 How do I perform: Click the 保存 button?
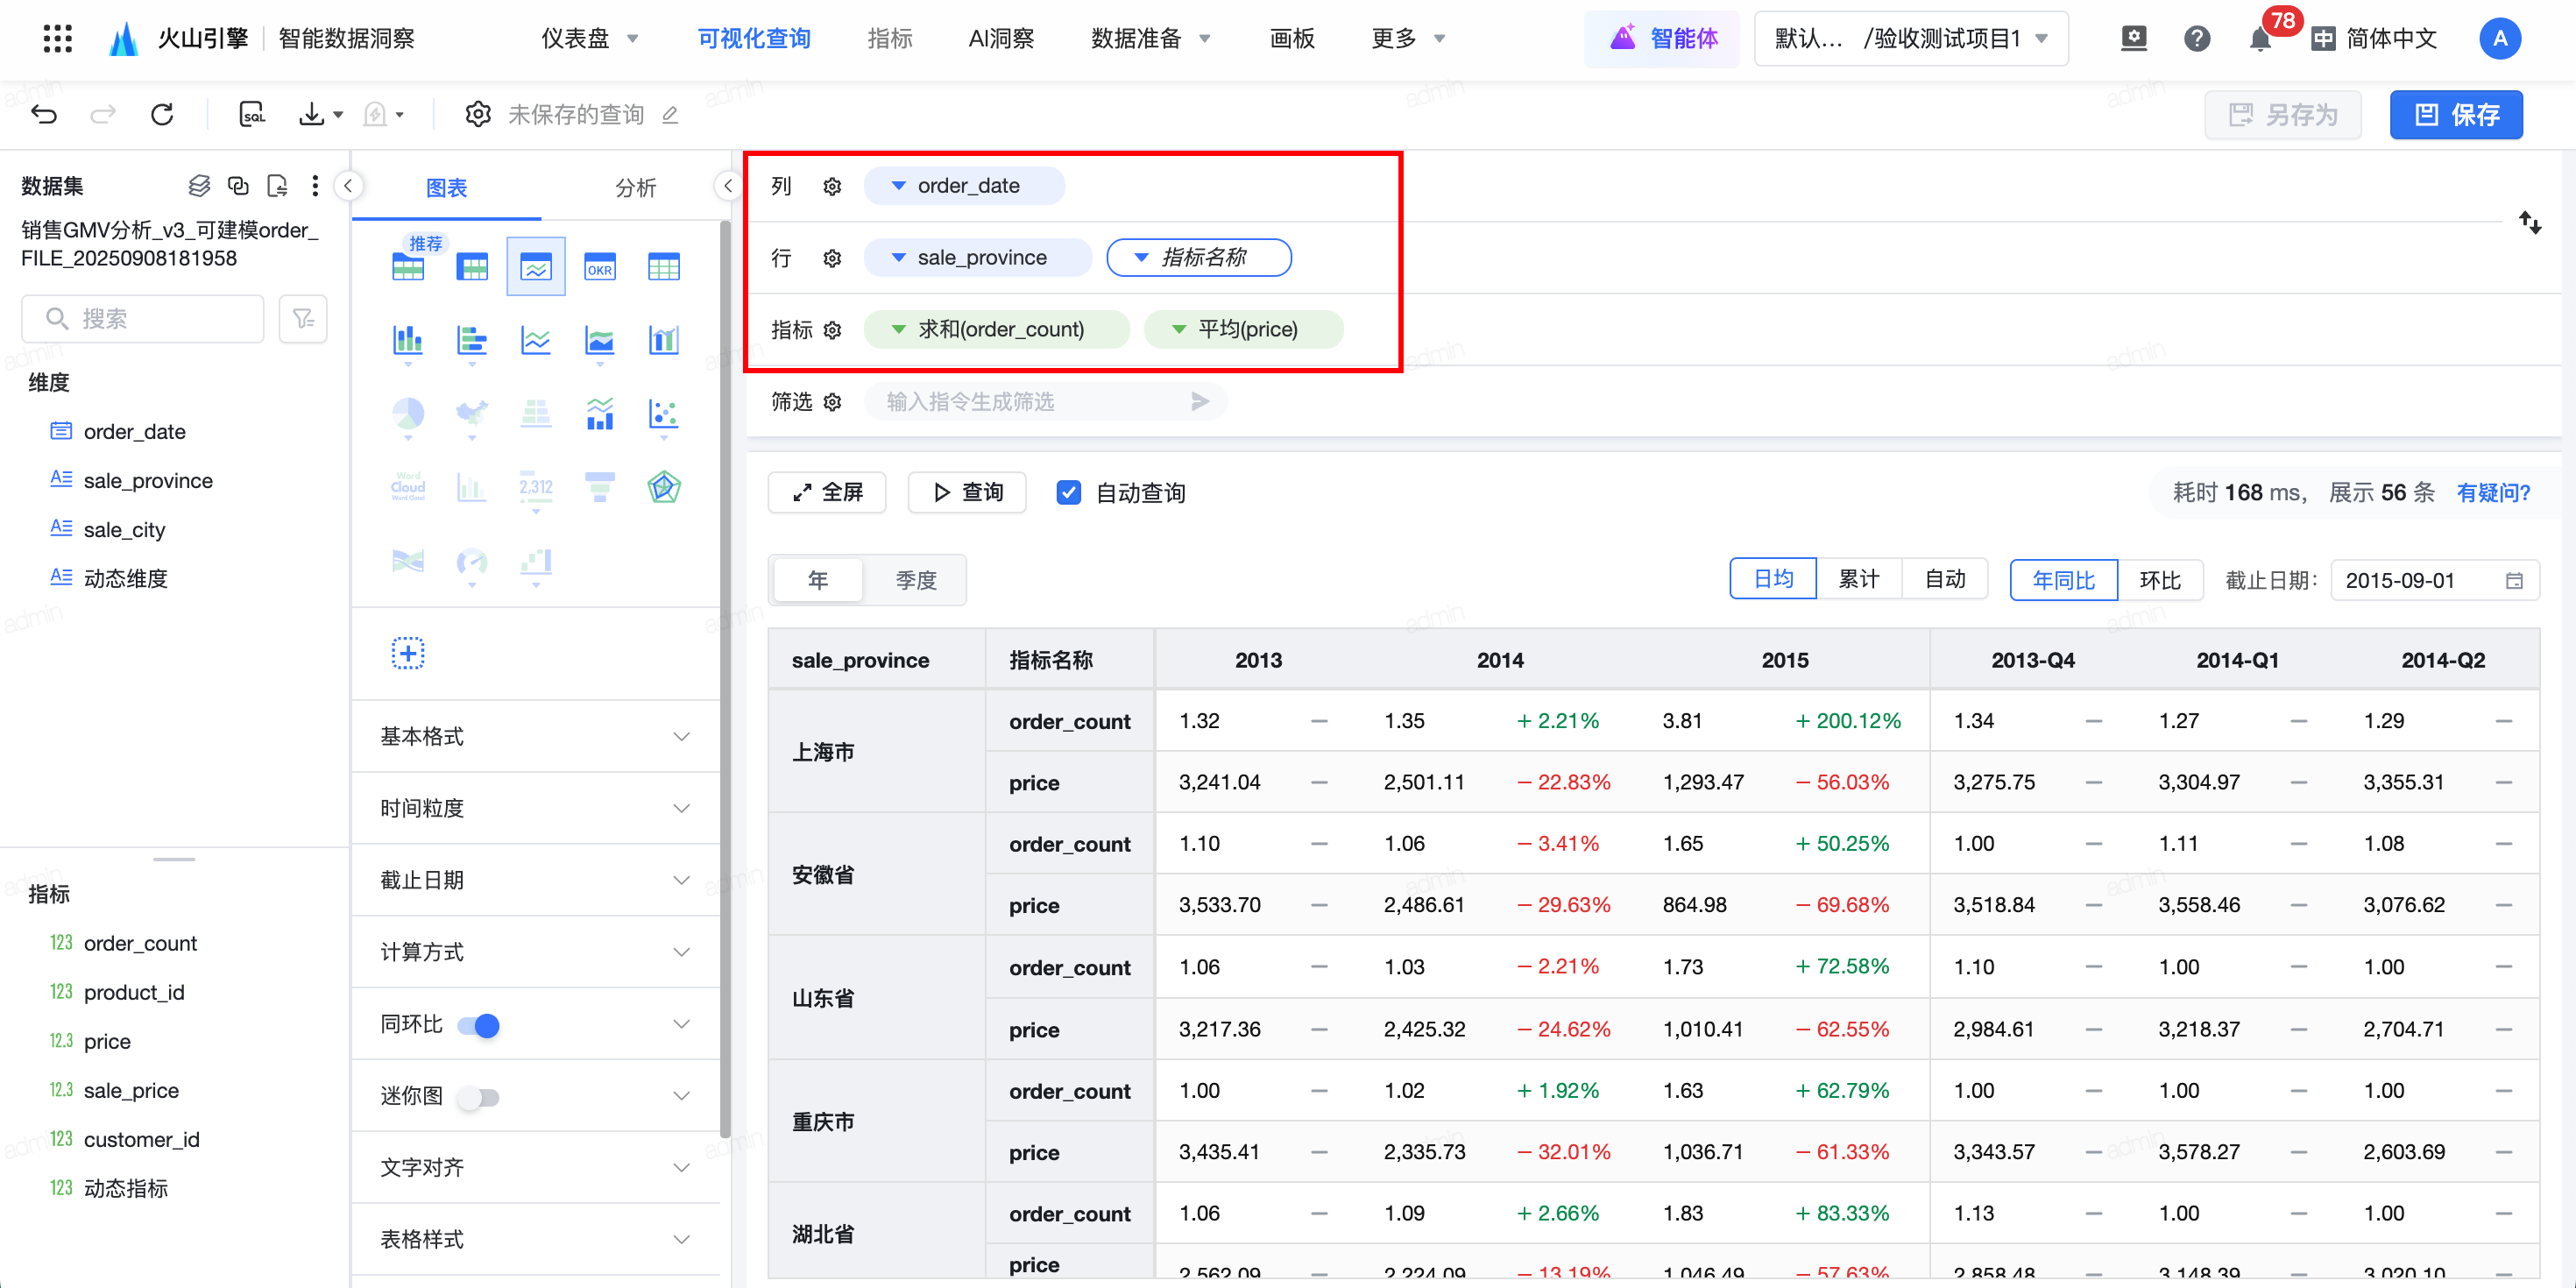[x=2455, y=114]
